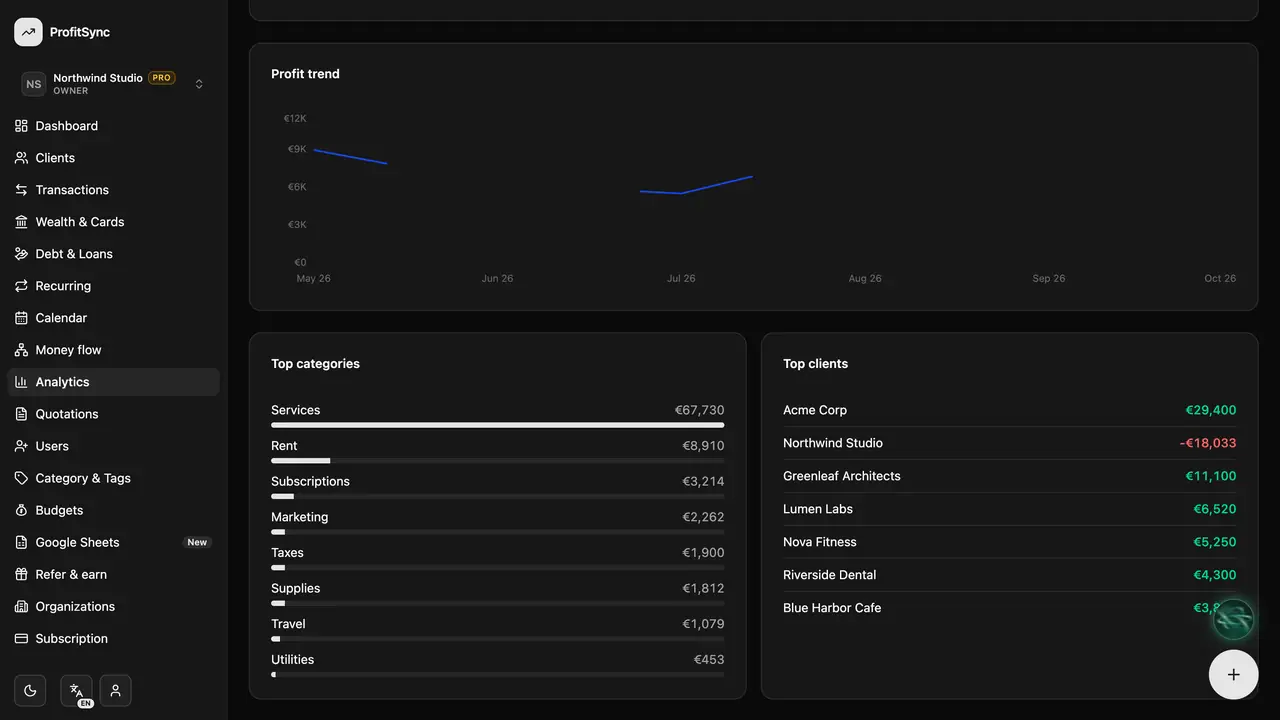This screenshot has height=720, width=1280.
Task: Open the language translation selector
Action: point(76,690)
